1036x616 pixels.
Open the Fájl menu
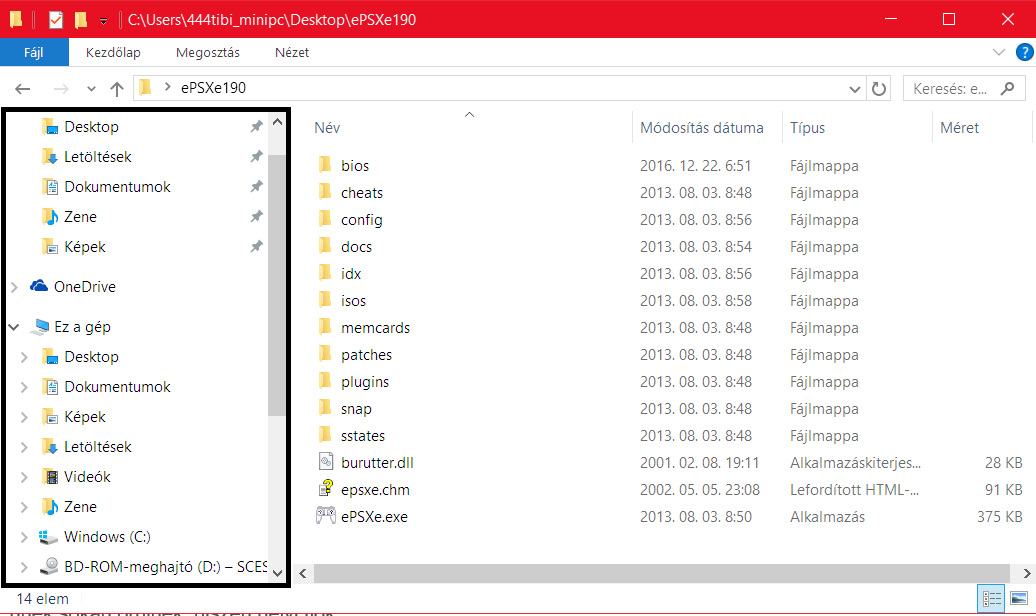(x=34, y=52)
